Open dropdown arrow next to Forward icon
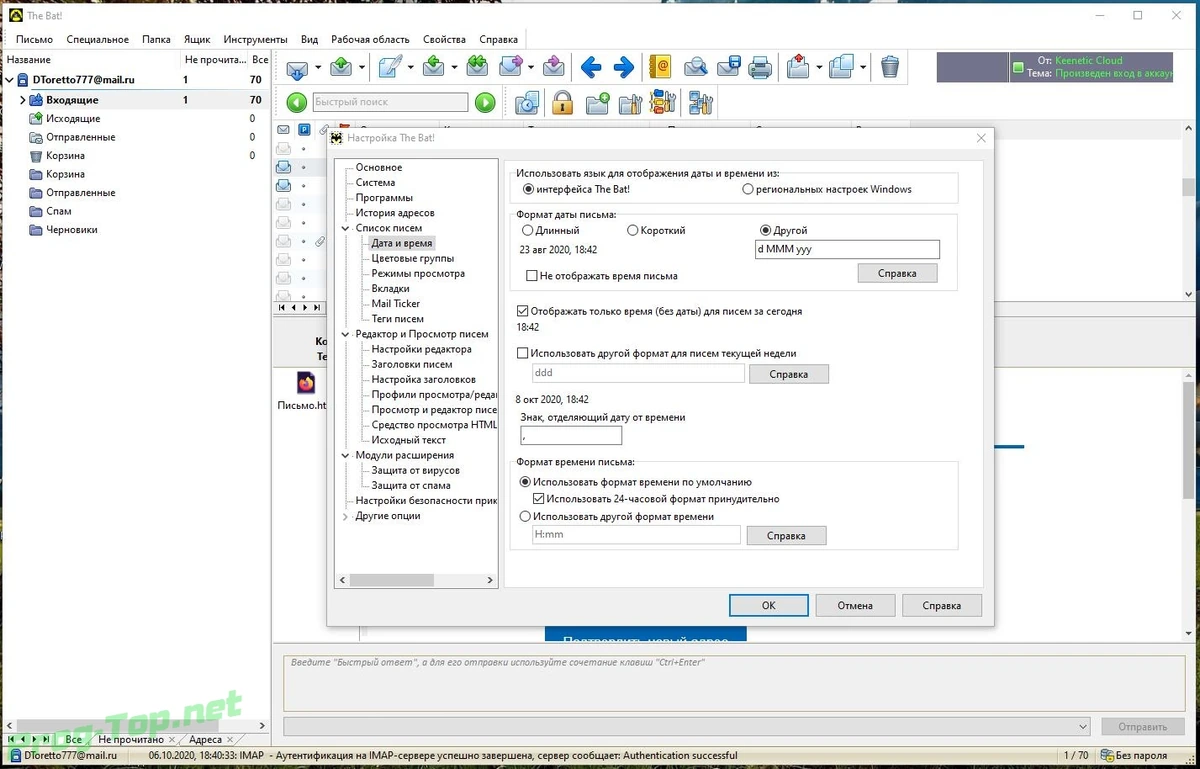This screenshot has width=1200, height=769. click(530, 68)
